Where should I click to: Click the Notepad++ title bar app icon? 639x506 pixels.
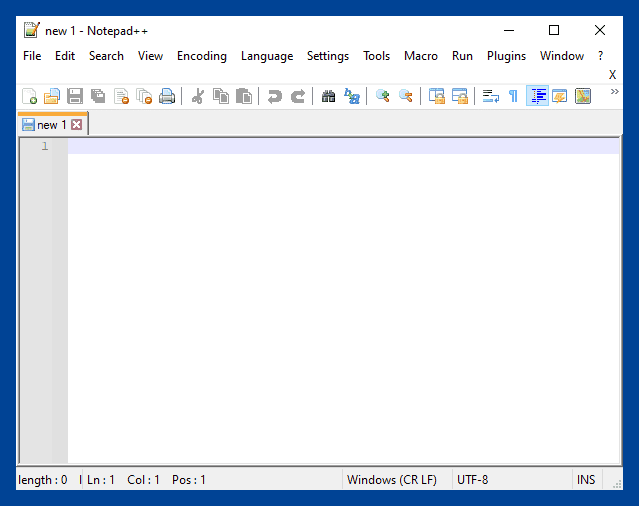[x=32, y=30]
